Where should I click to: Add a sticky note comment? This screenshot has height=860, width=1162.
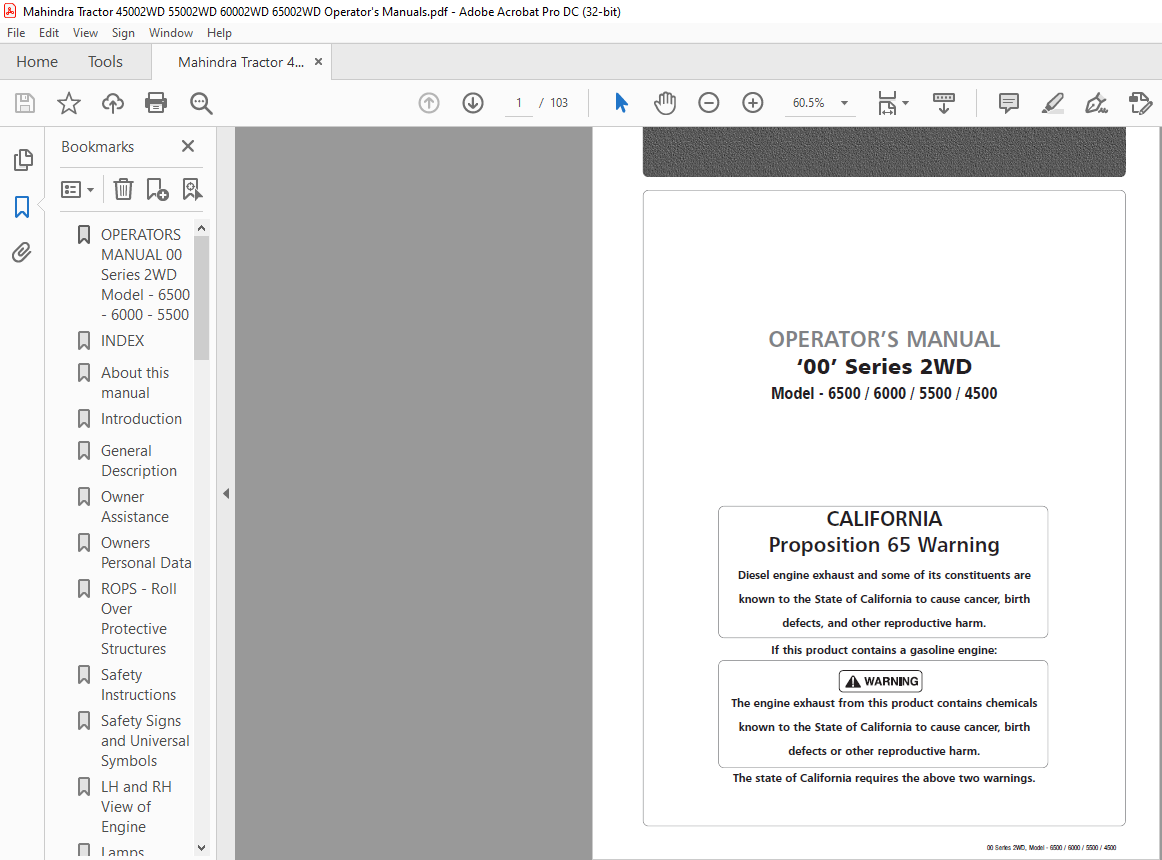[x=1009, y=103]
